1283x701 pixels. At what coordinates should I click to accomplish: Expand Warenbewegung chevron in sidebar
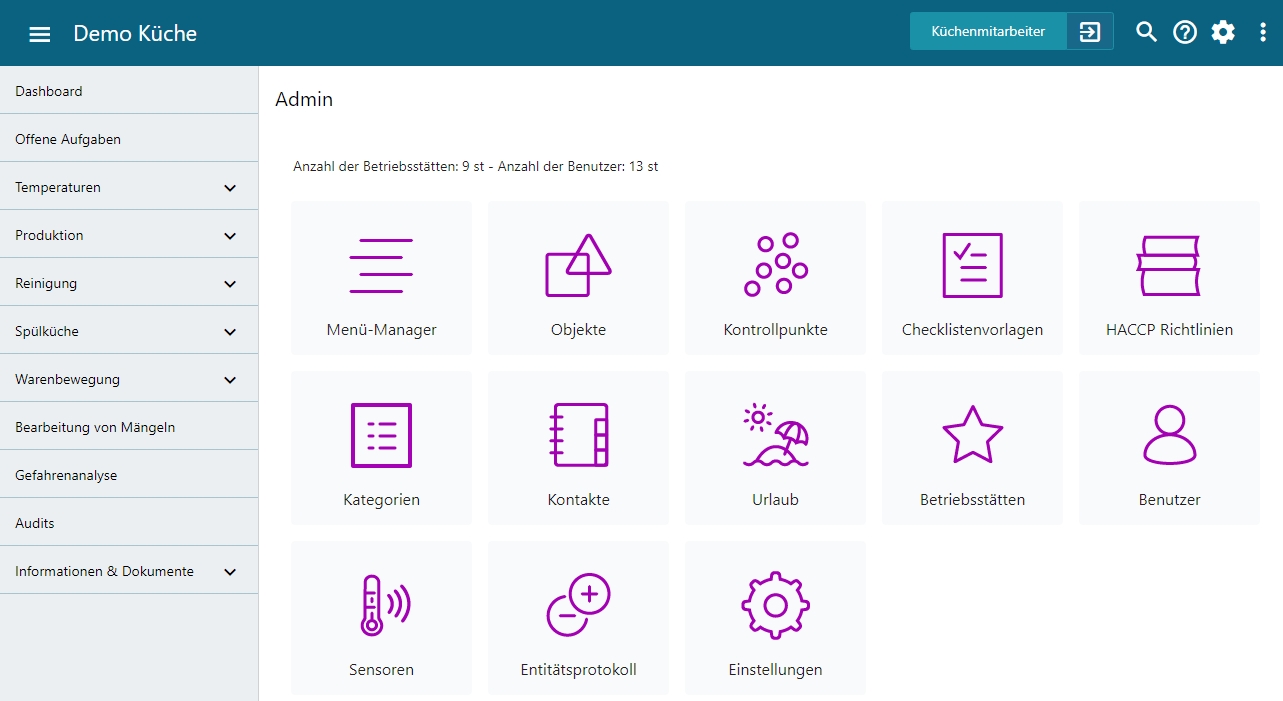[230, 380]
